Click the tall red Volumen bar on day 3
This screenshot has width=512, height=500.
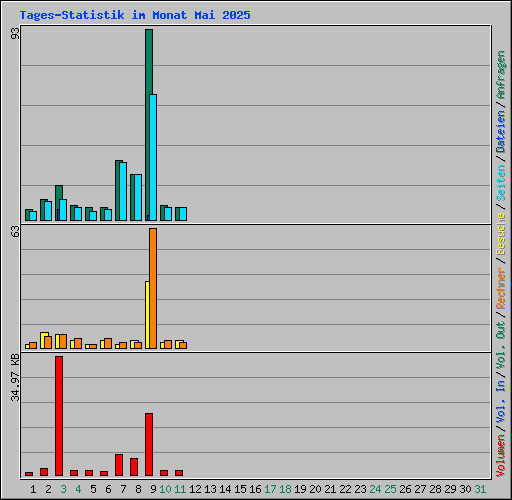[59, 416]
